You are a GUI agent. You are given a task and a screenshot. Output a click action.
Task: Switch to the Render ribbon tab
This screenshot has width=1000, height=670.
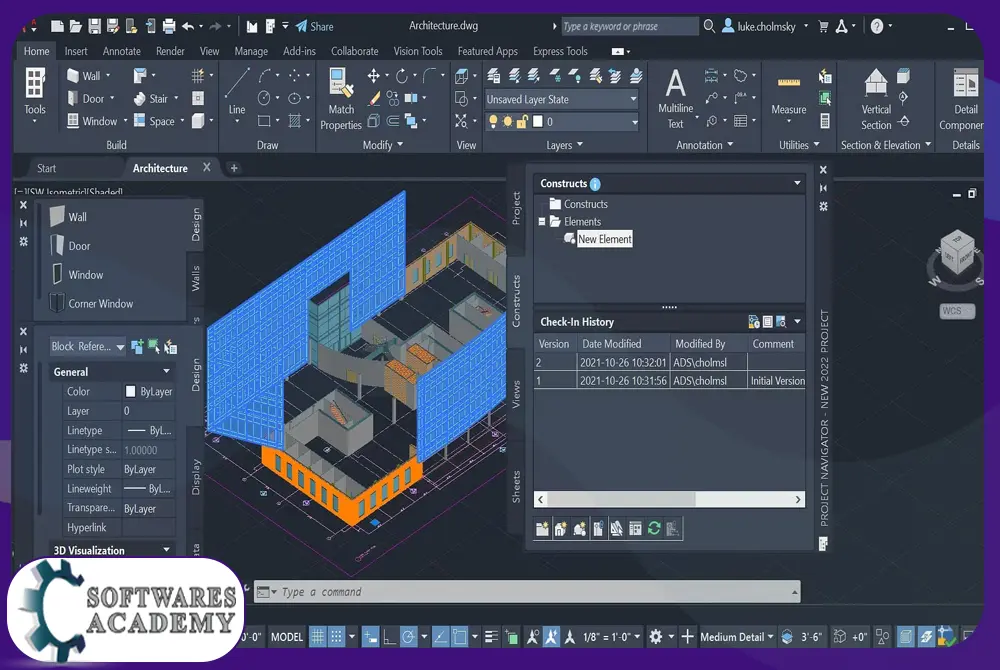(170, 51)
